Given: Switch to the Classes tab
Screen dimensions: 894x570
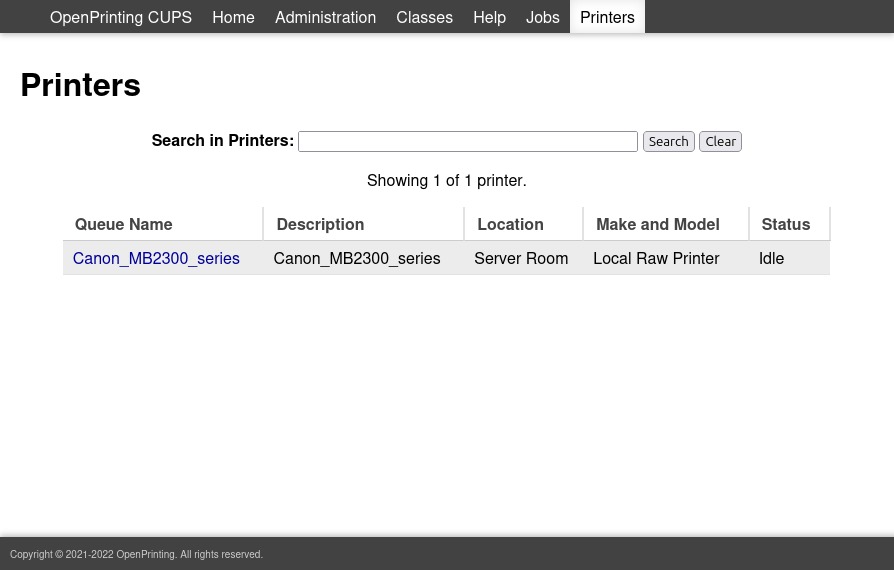Looking at the screenshot, I should tap(424, 17).
